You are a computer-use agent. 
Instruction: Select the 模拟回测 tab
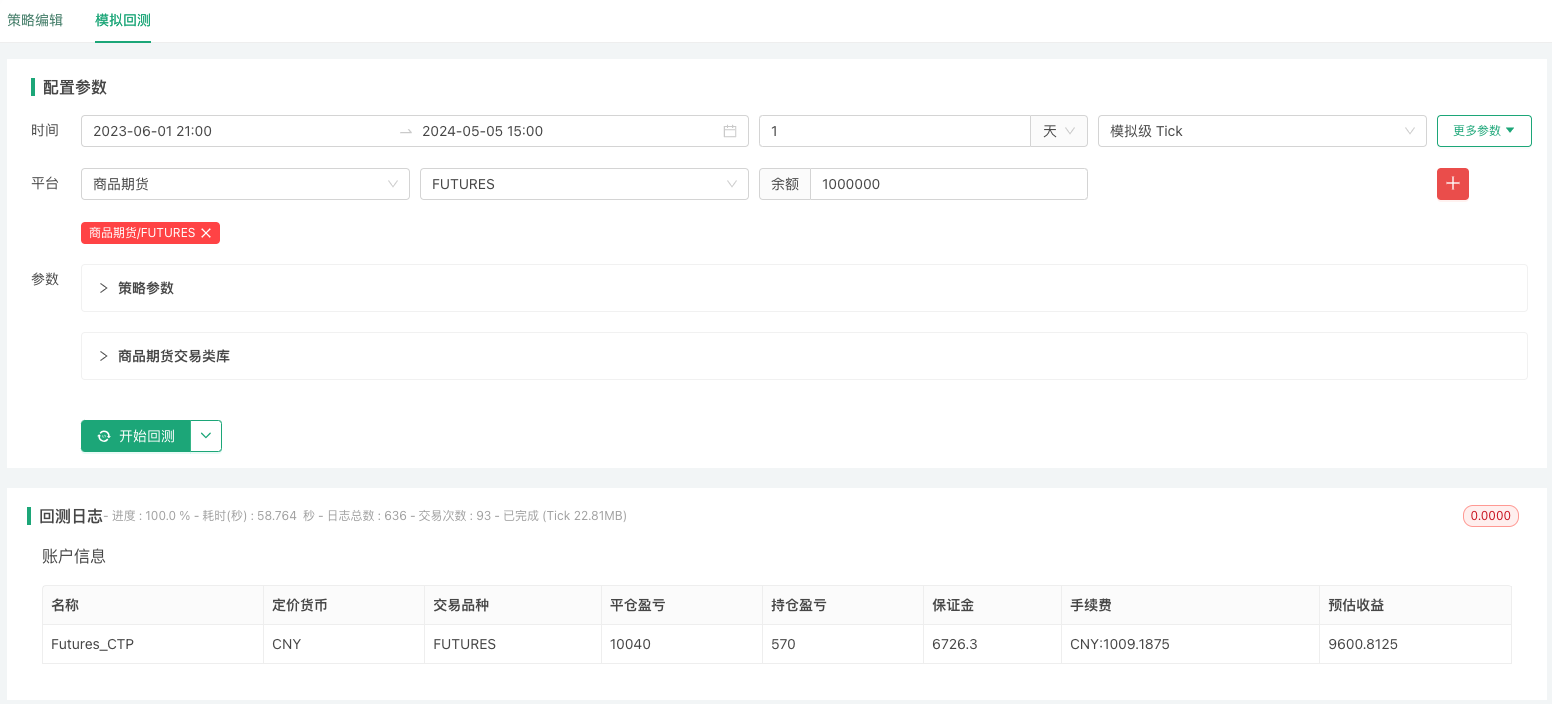(123, 20)
